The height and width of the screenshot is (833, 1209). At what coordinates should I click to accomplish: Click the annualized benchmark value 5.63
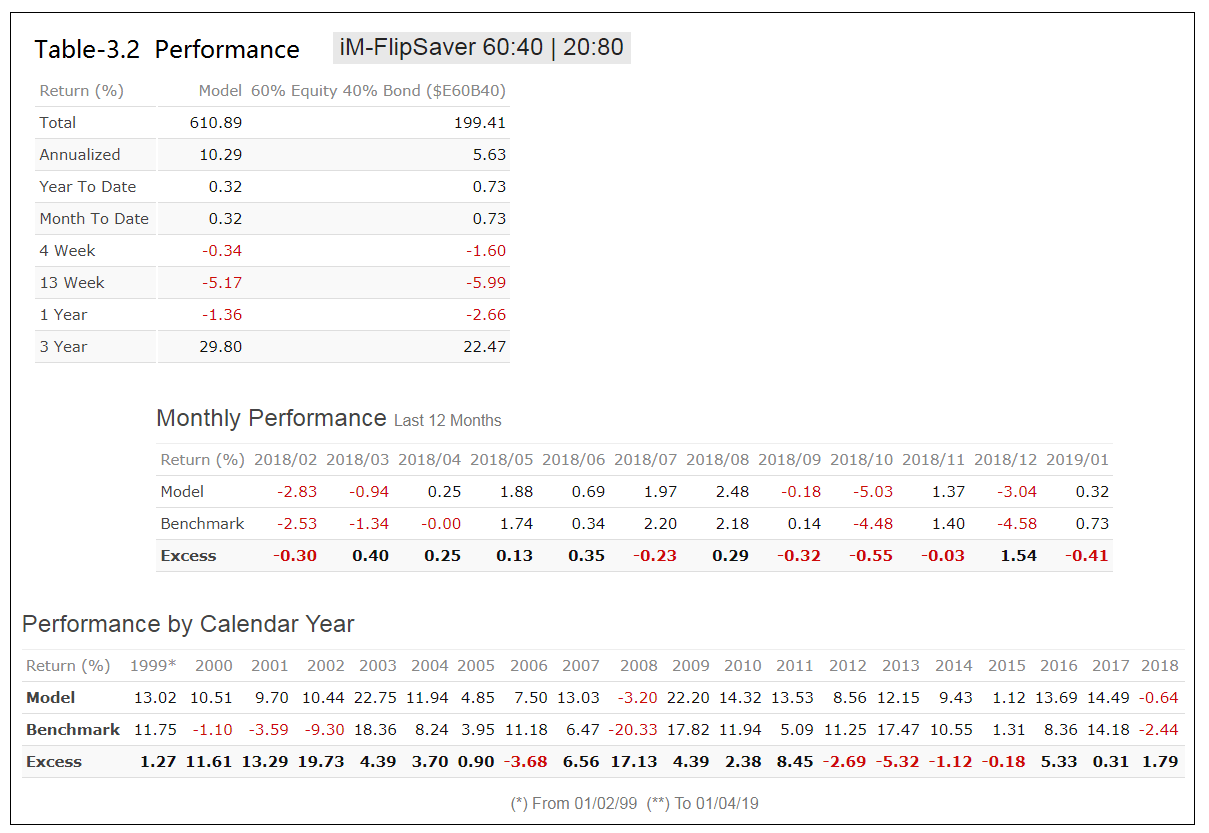pyautogui.click(x=489, y=155)
